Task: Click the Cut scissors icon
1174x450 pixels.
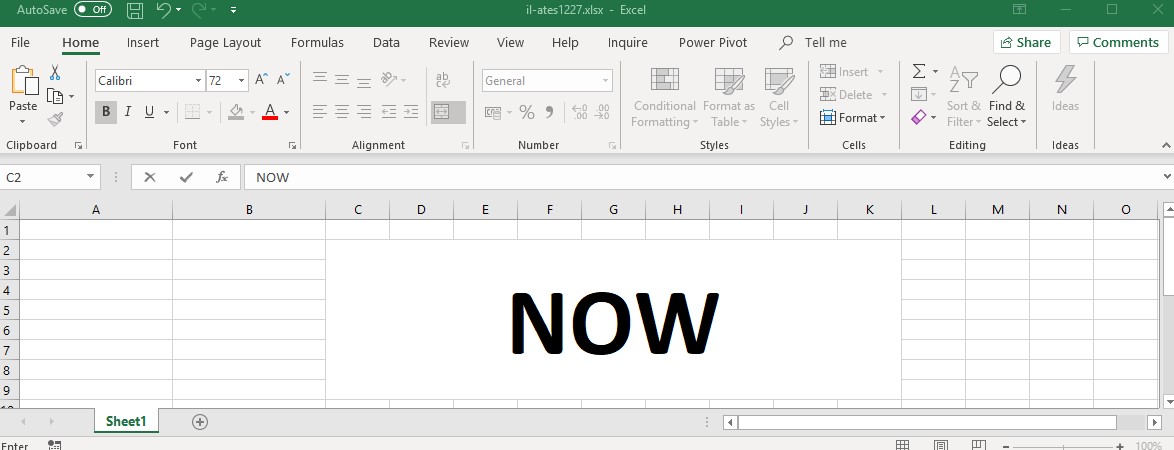Action: 55,73
